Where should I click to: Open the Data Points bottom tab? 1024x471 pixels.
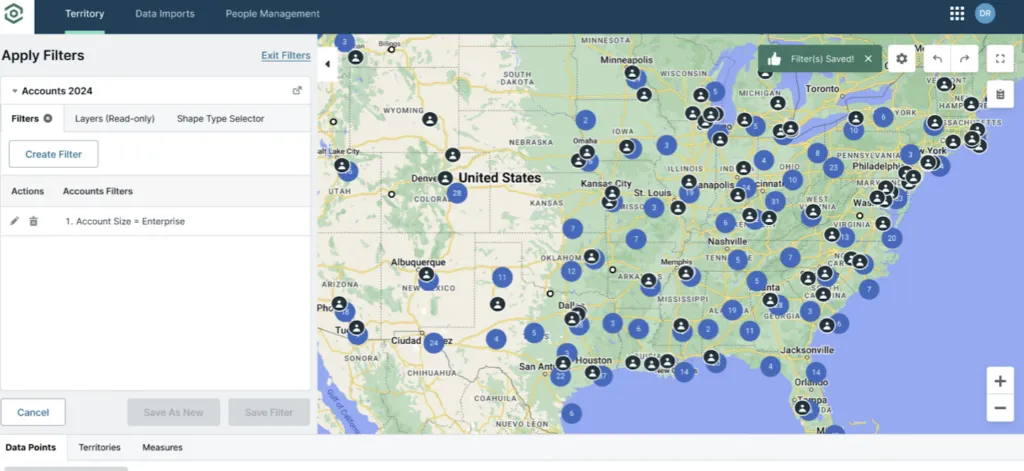point(31,447)
